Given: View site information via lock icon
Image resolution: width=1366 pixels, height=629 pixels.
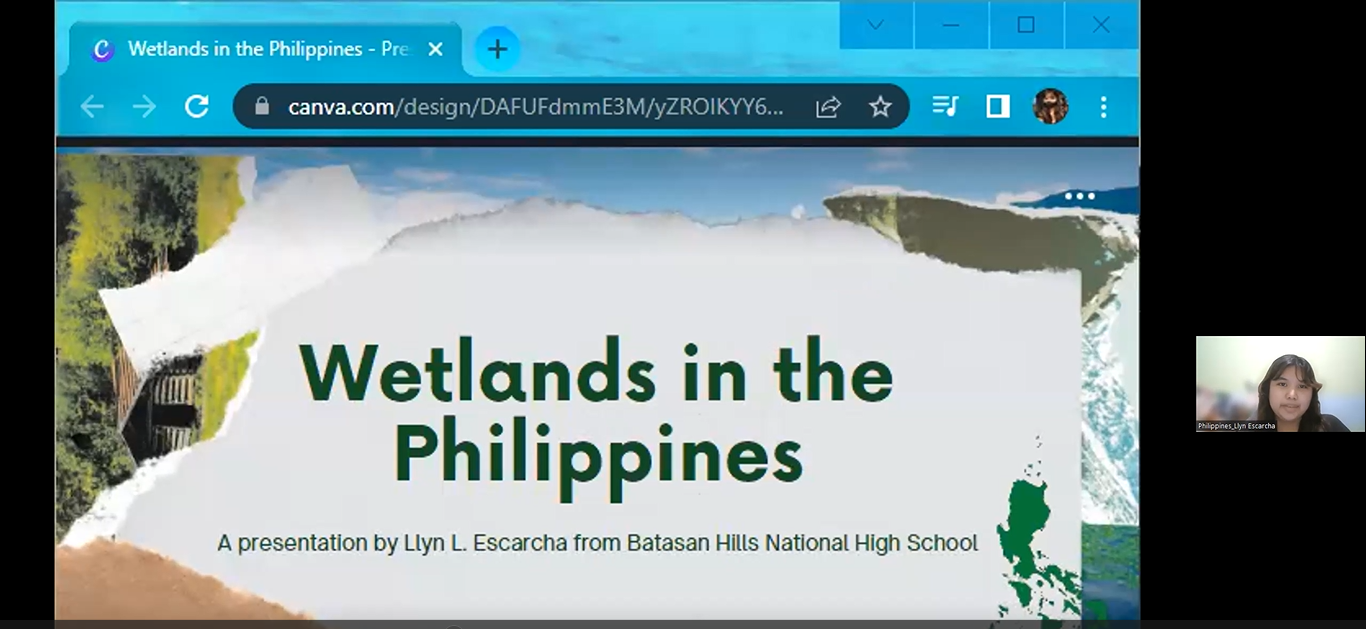Looking at the screenshot, I should click(x=262, y=107).
